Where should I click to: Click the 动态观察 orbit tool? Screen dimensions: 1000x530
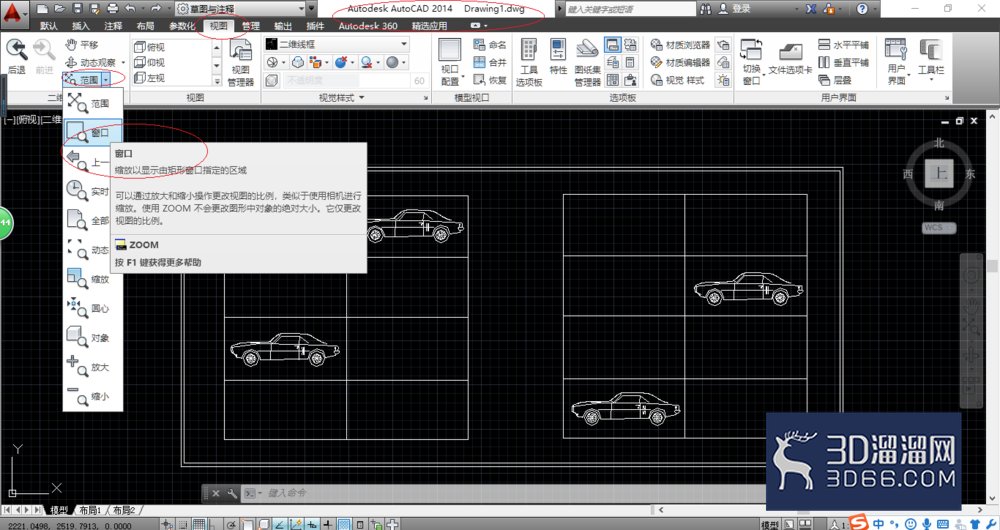click(x=91, y=63)
